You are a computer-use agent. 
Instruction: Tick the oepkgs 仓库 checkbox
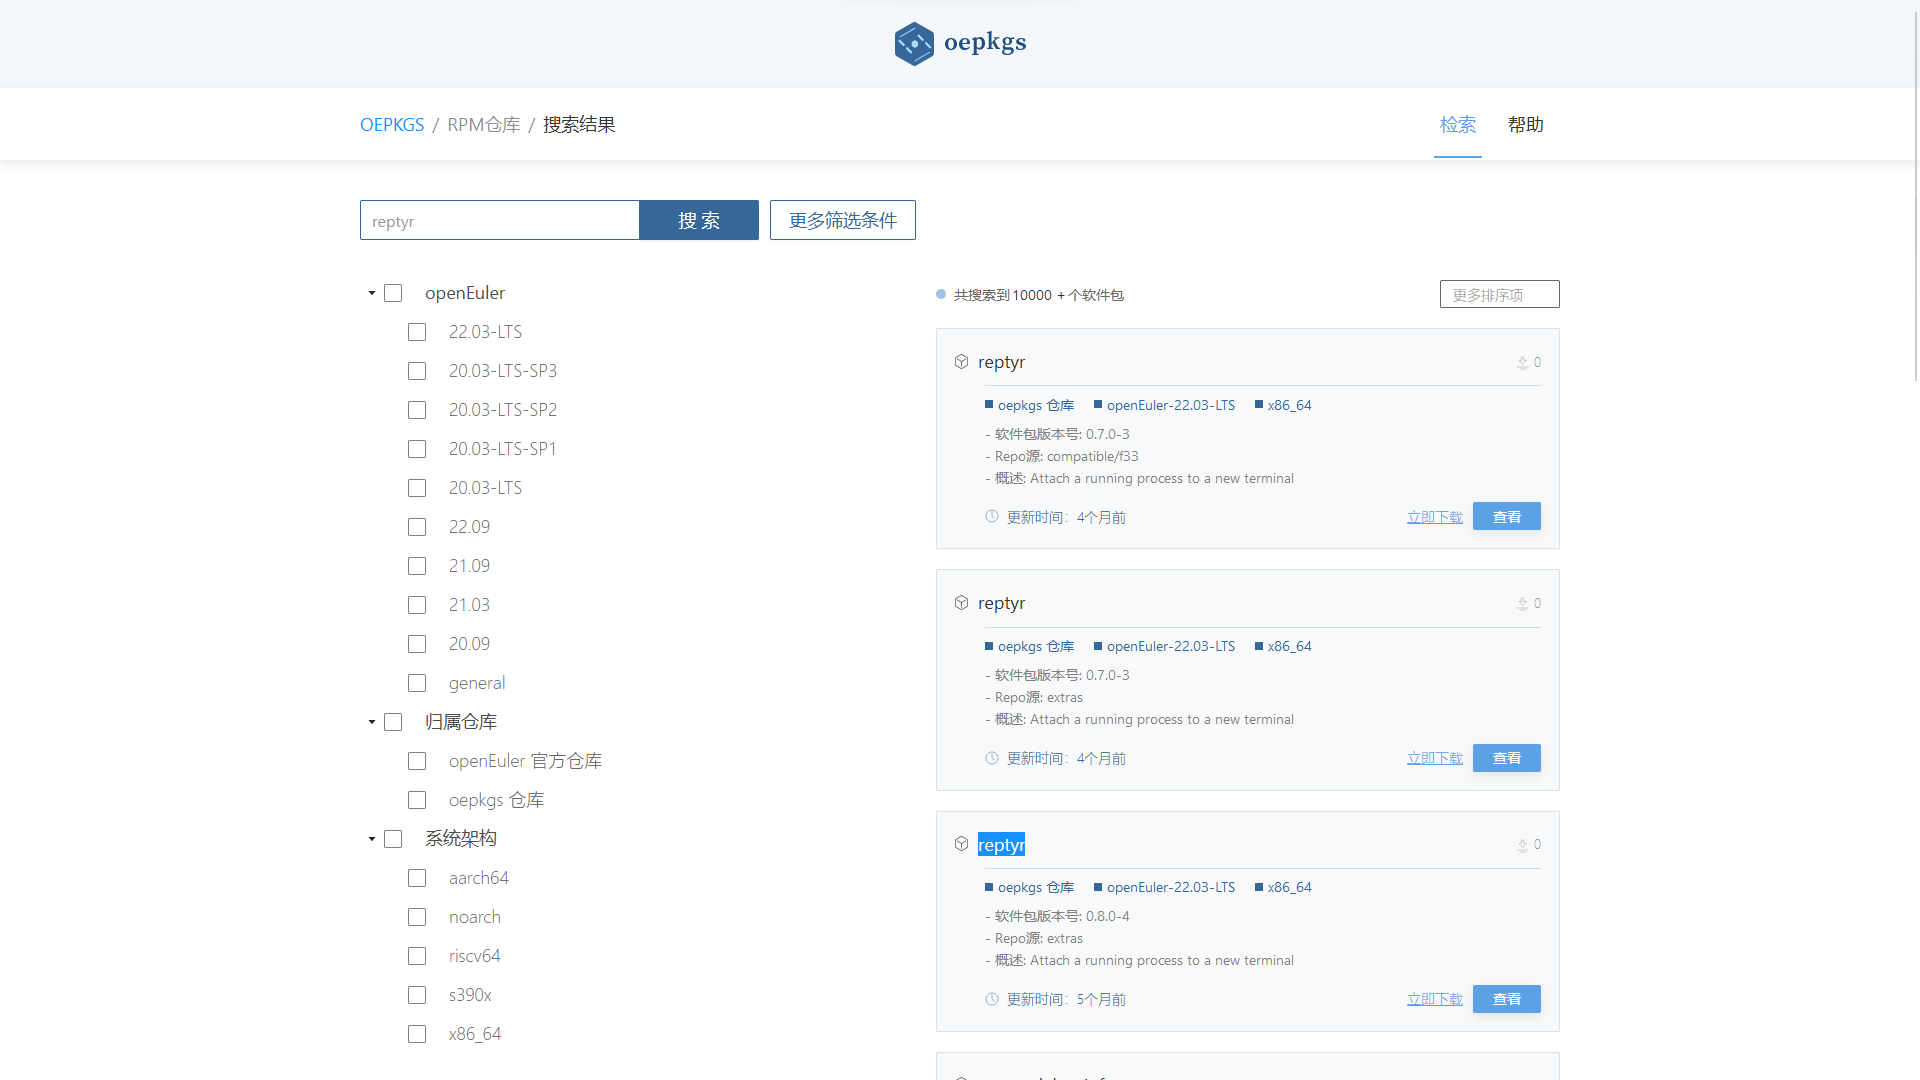(x=417, y=800)
